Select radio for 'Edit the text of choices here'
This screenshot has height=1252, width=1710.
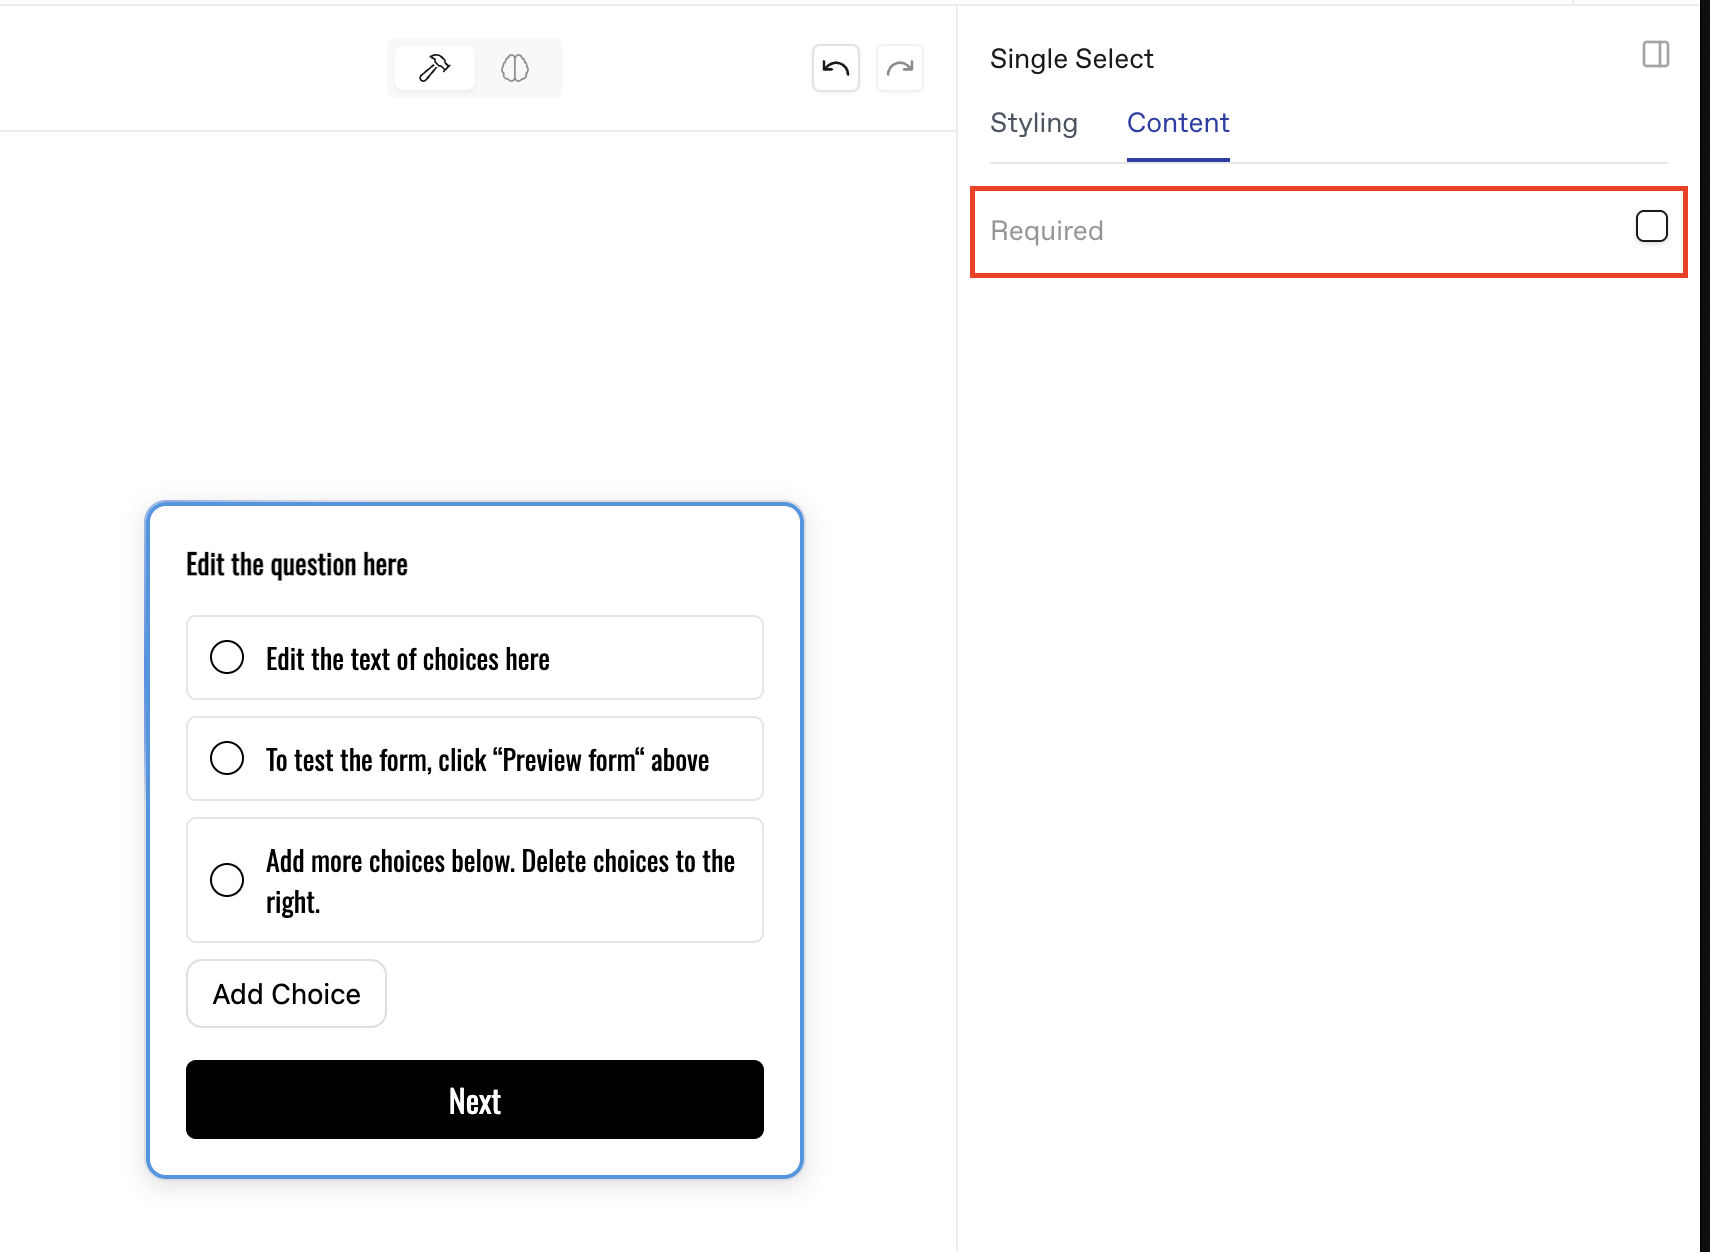point(227,657)
